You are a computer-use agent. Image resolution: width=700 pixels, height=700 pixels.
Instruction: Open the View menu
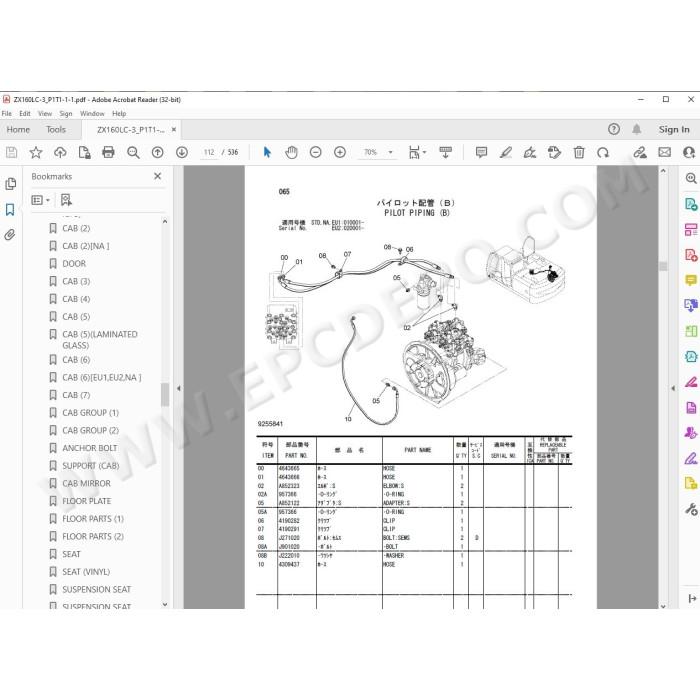pos(45,114)
